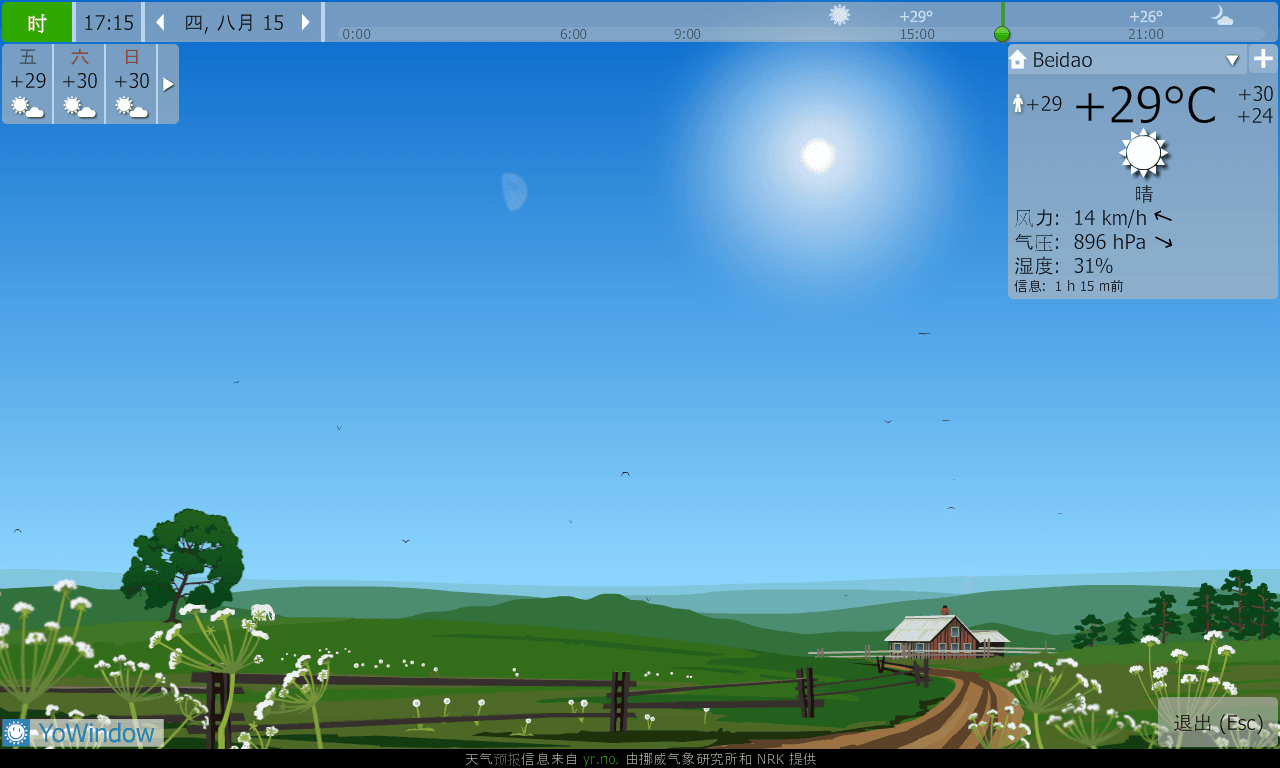Click the wind direction arrow
This screenshot has height=768, width=1280.
click(x=1163, y=217)
